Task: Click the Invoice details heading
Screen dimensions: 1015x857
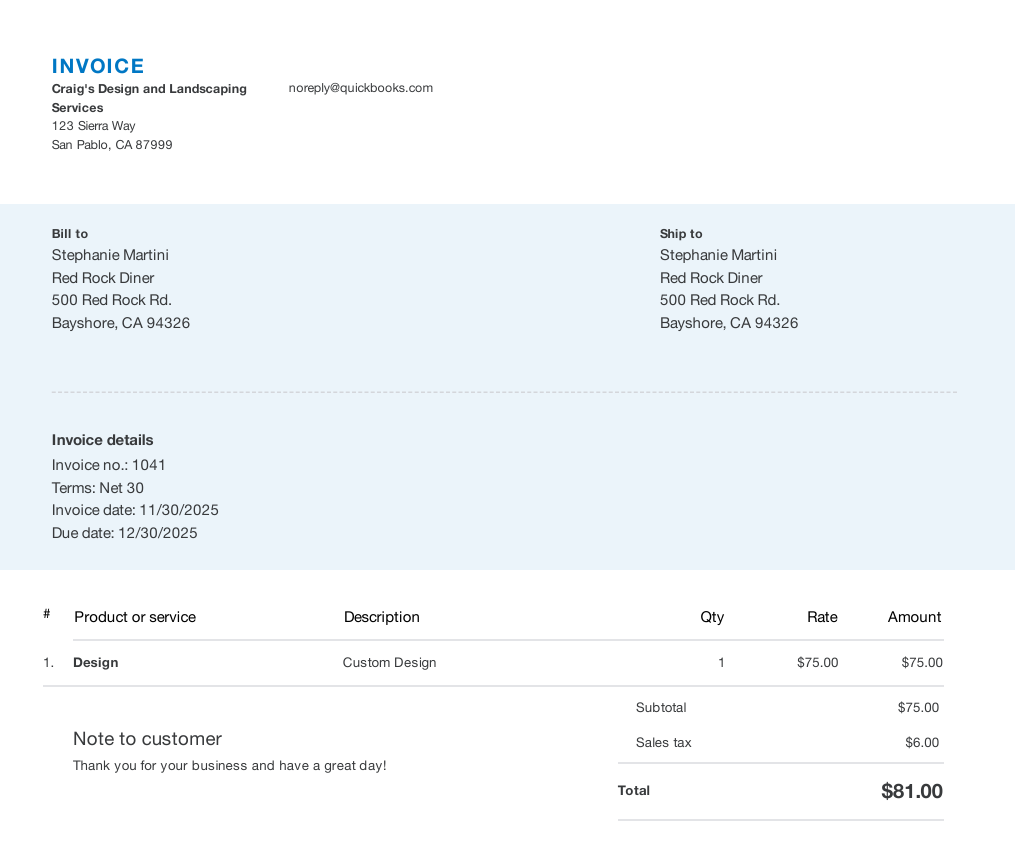Action: tap(103, 440)
